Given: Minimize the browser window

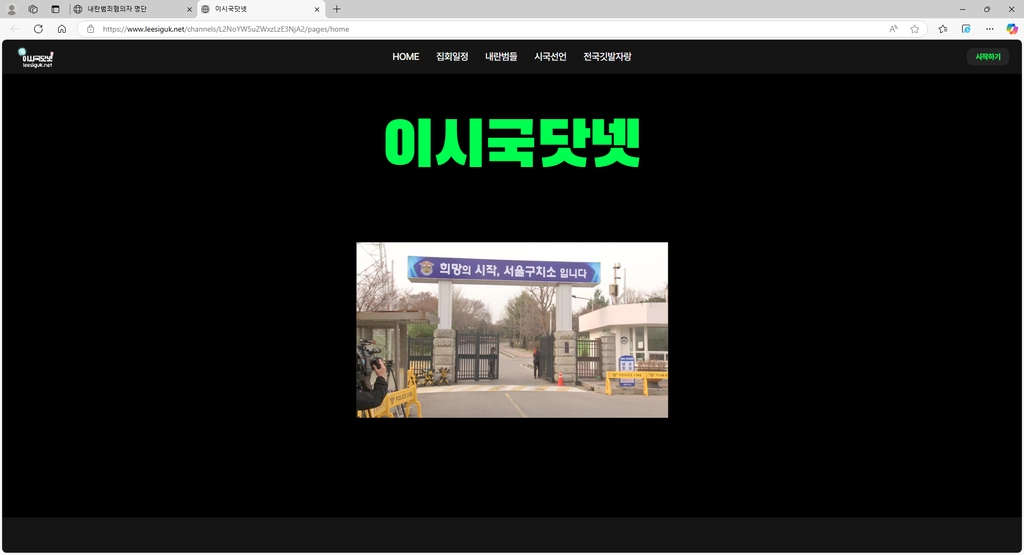Looking at the screenshot, I should (962, 9).
